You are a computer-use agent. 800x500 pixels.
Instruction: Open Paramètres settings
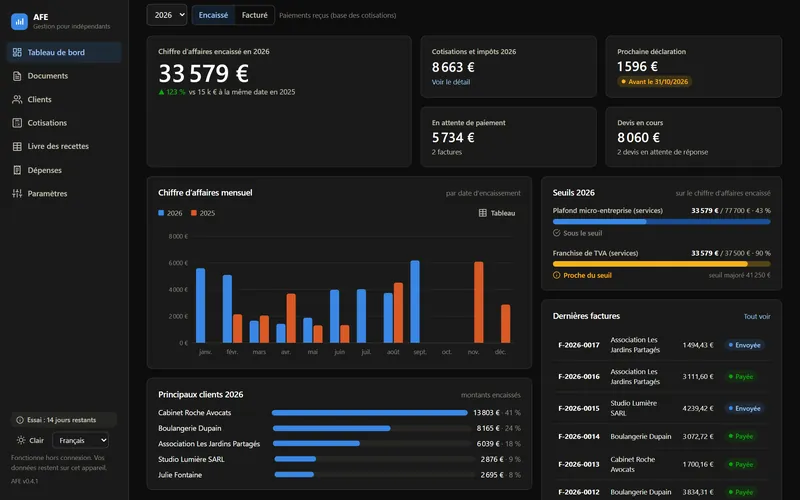coord(64,193)
